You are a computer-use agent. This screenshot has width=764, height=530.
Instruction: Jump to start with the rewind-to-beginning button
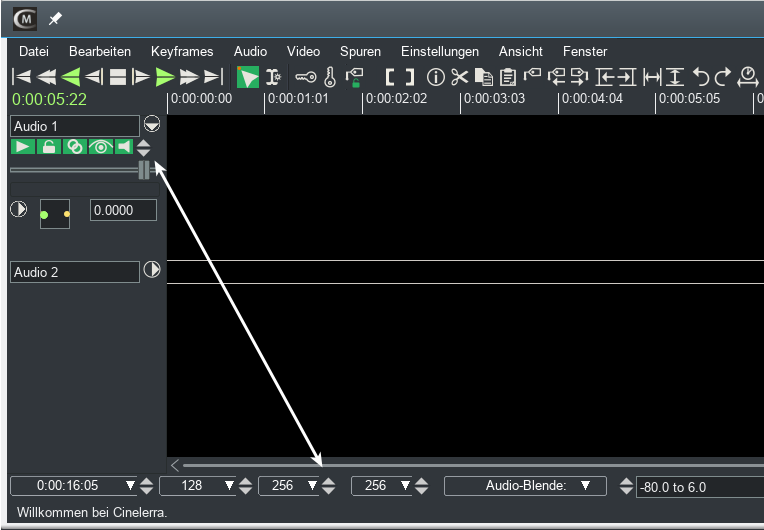click(21, 77)
